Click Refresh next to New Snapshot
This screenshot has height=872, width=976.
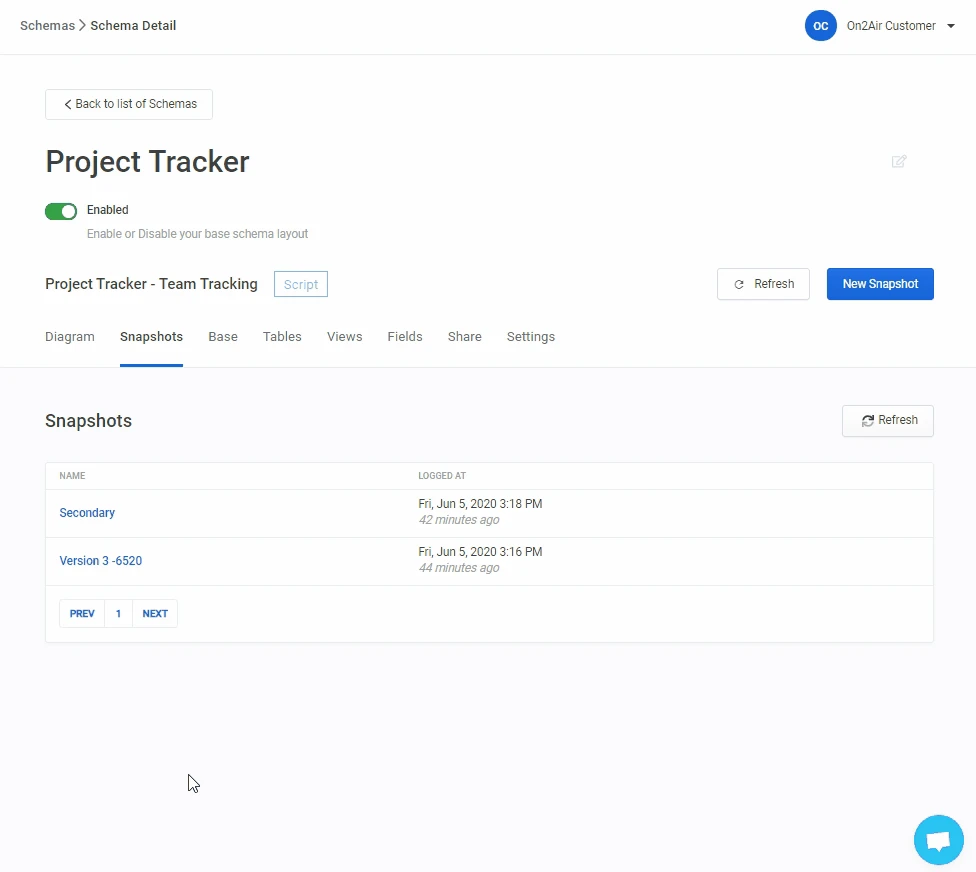click(763, 284)
